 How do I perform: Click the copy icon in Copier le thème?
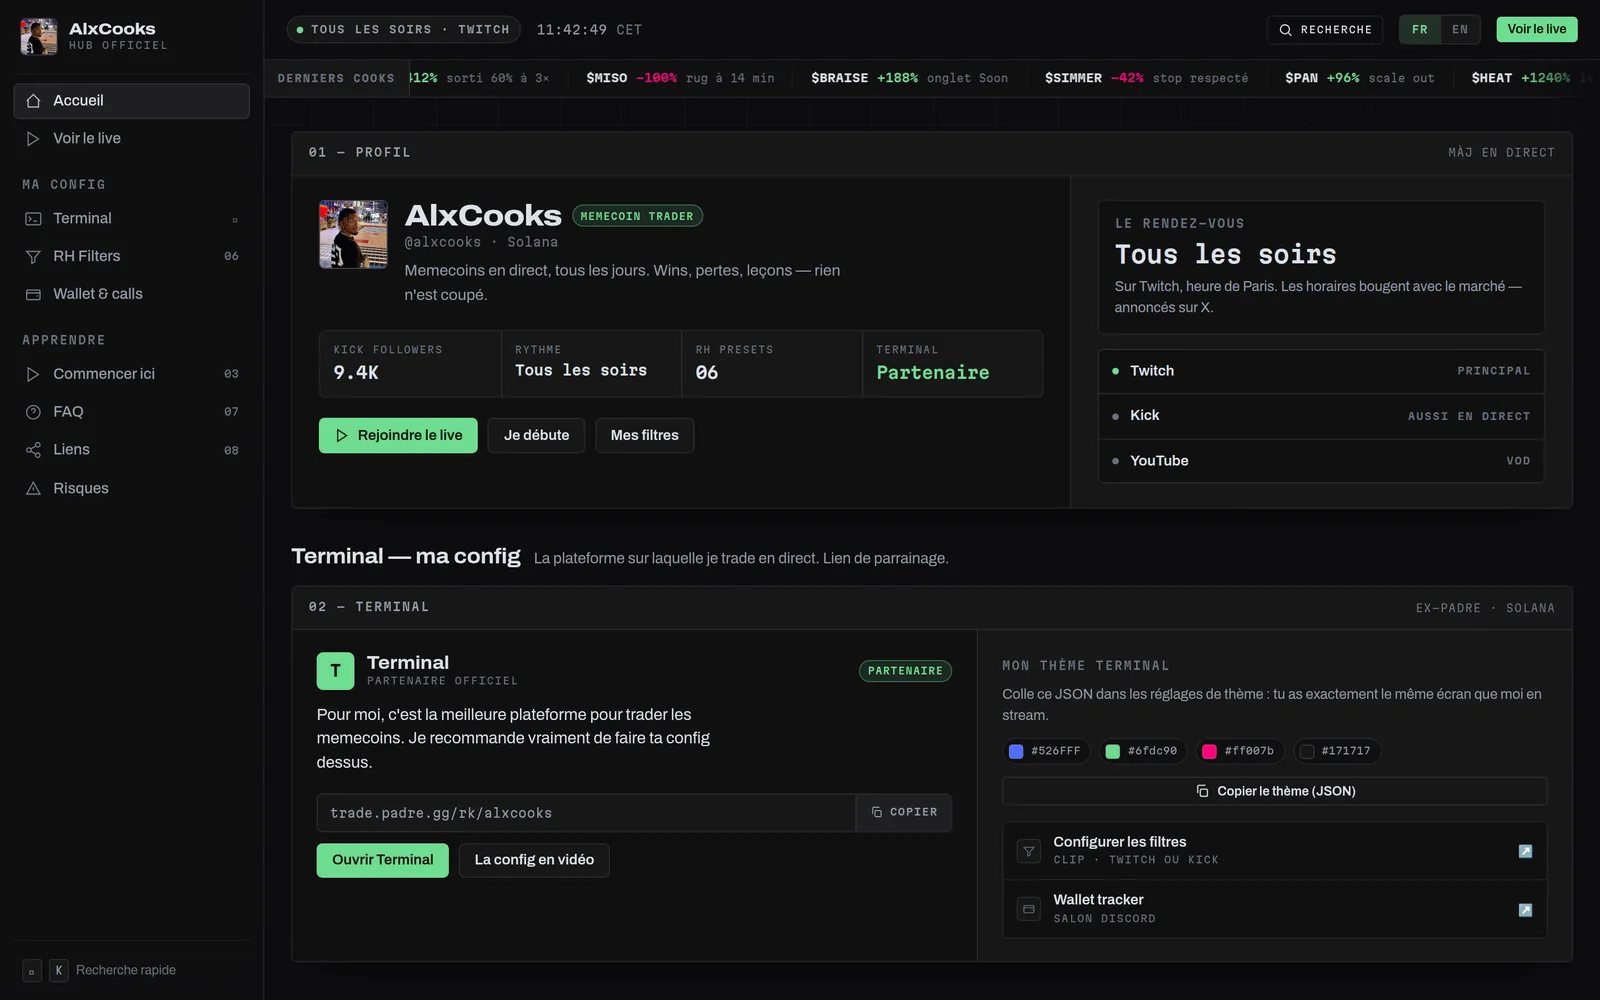coord(1202,791)
